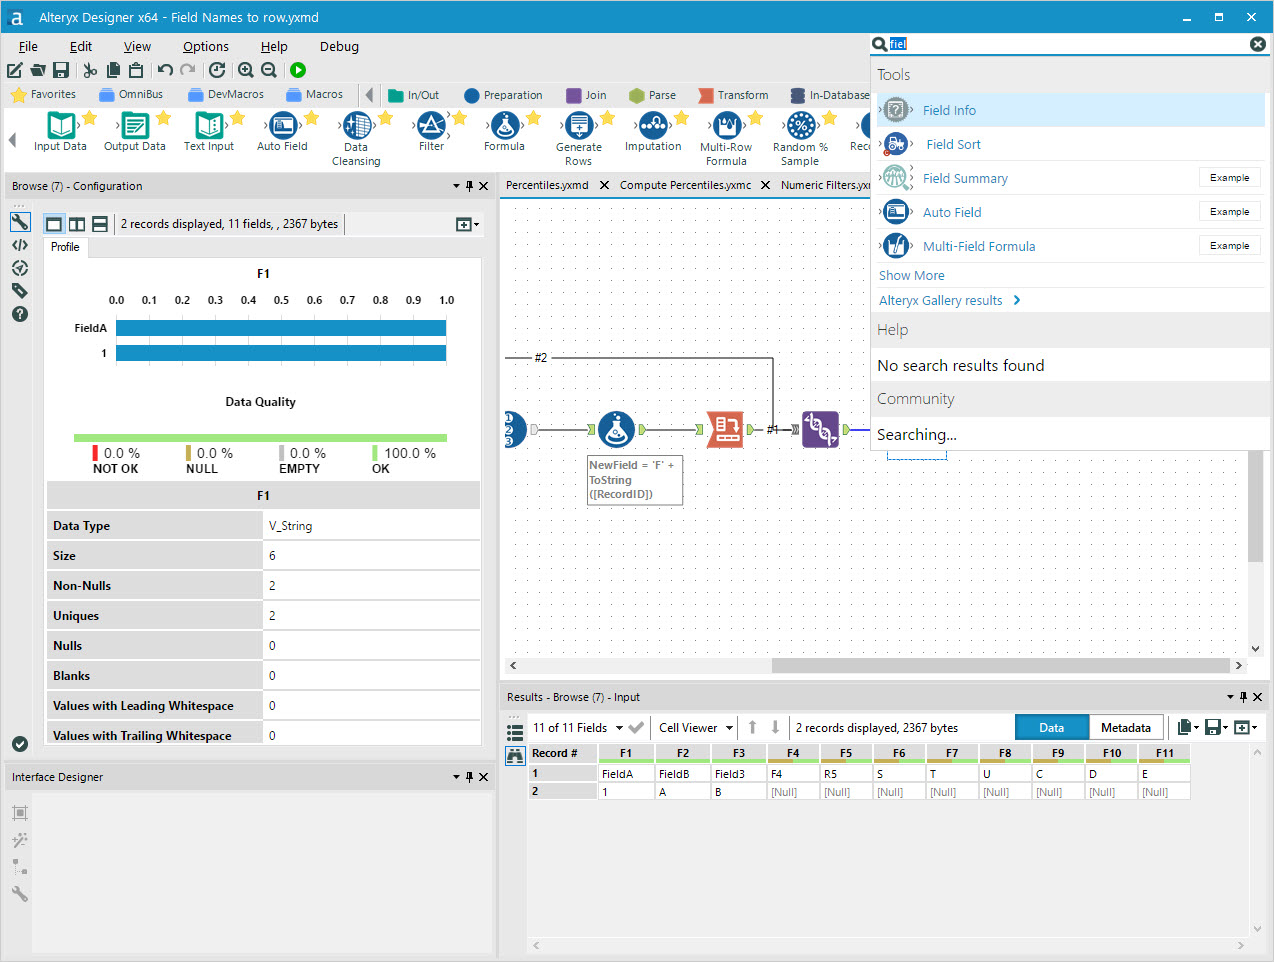1274x962 pixels.
Task: Select the Formula tool in palette
Action: tap(505, 131)
